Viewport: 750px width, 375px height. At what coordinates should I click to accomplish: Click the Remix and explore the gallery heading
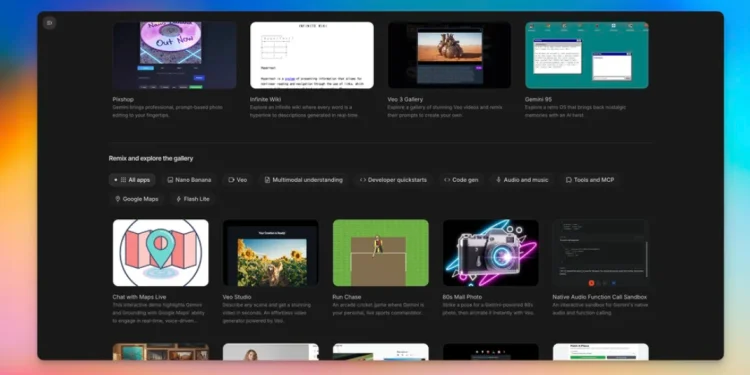click(x=151, y=158)
